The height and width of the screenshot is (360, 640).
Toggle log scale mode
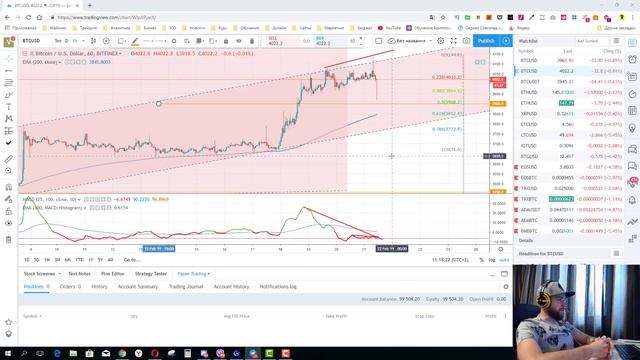pos(492,260)
